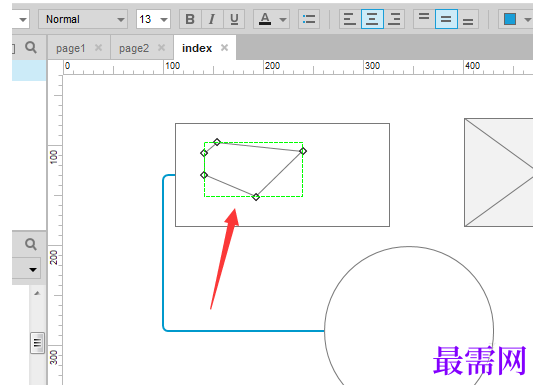Image resolution: width=545 pixels, height=392 pixels.
Task: Align text to the left
Action: tap(349, 19)
